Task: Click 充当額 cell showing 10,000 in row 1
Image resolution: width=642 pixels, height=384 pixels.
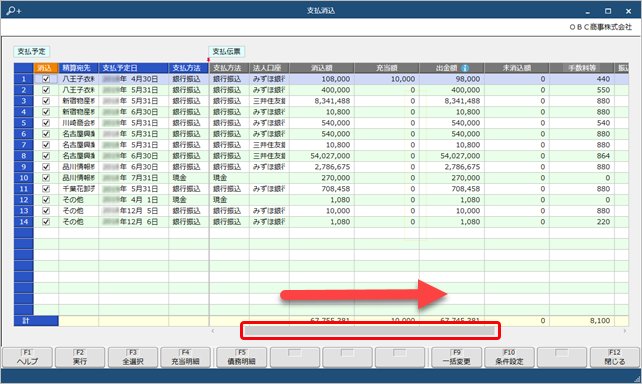Action: [x=387, y=79]
